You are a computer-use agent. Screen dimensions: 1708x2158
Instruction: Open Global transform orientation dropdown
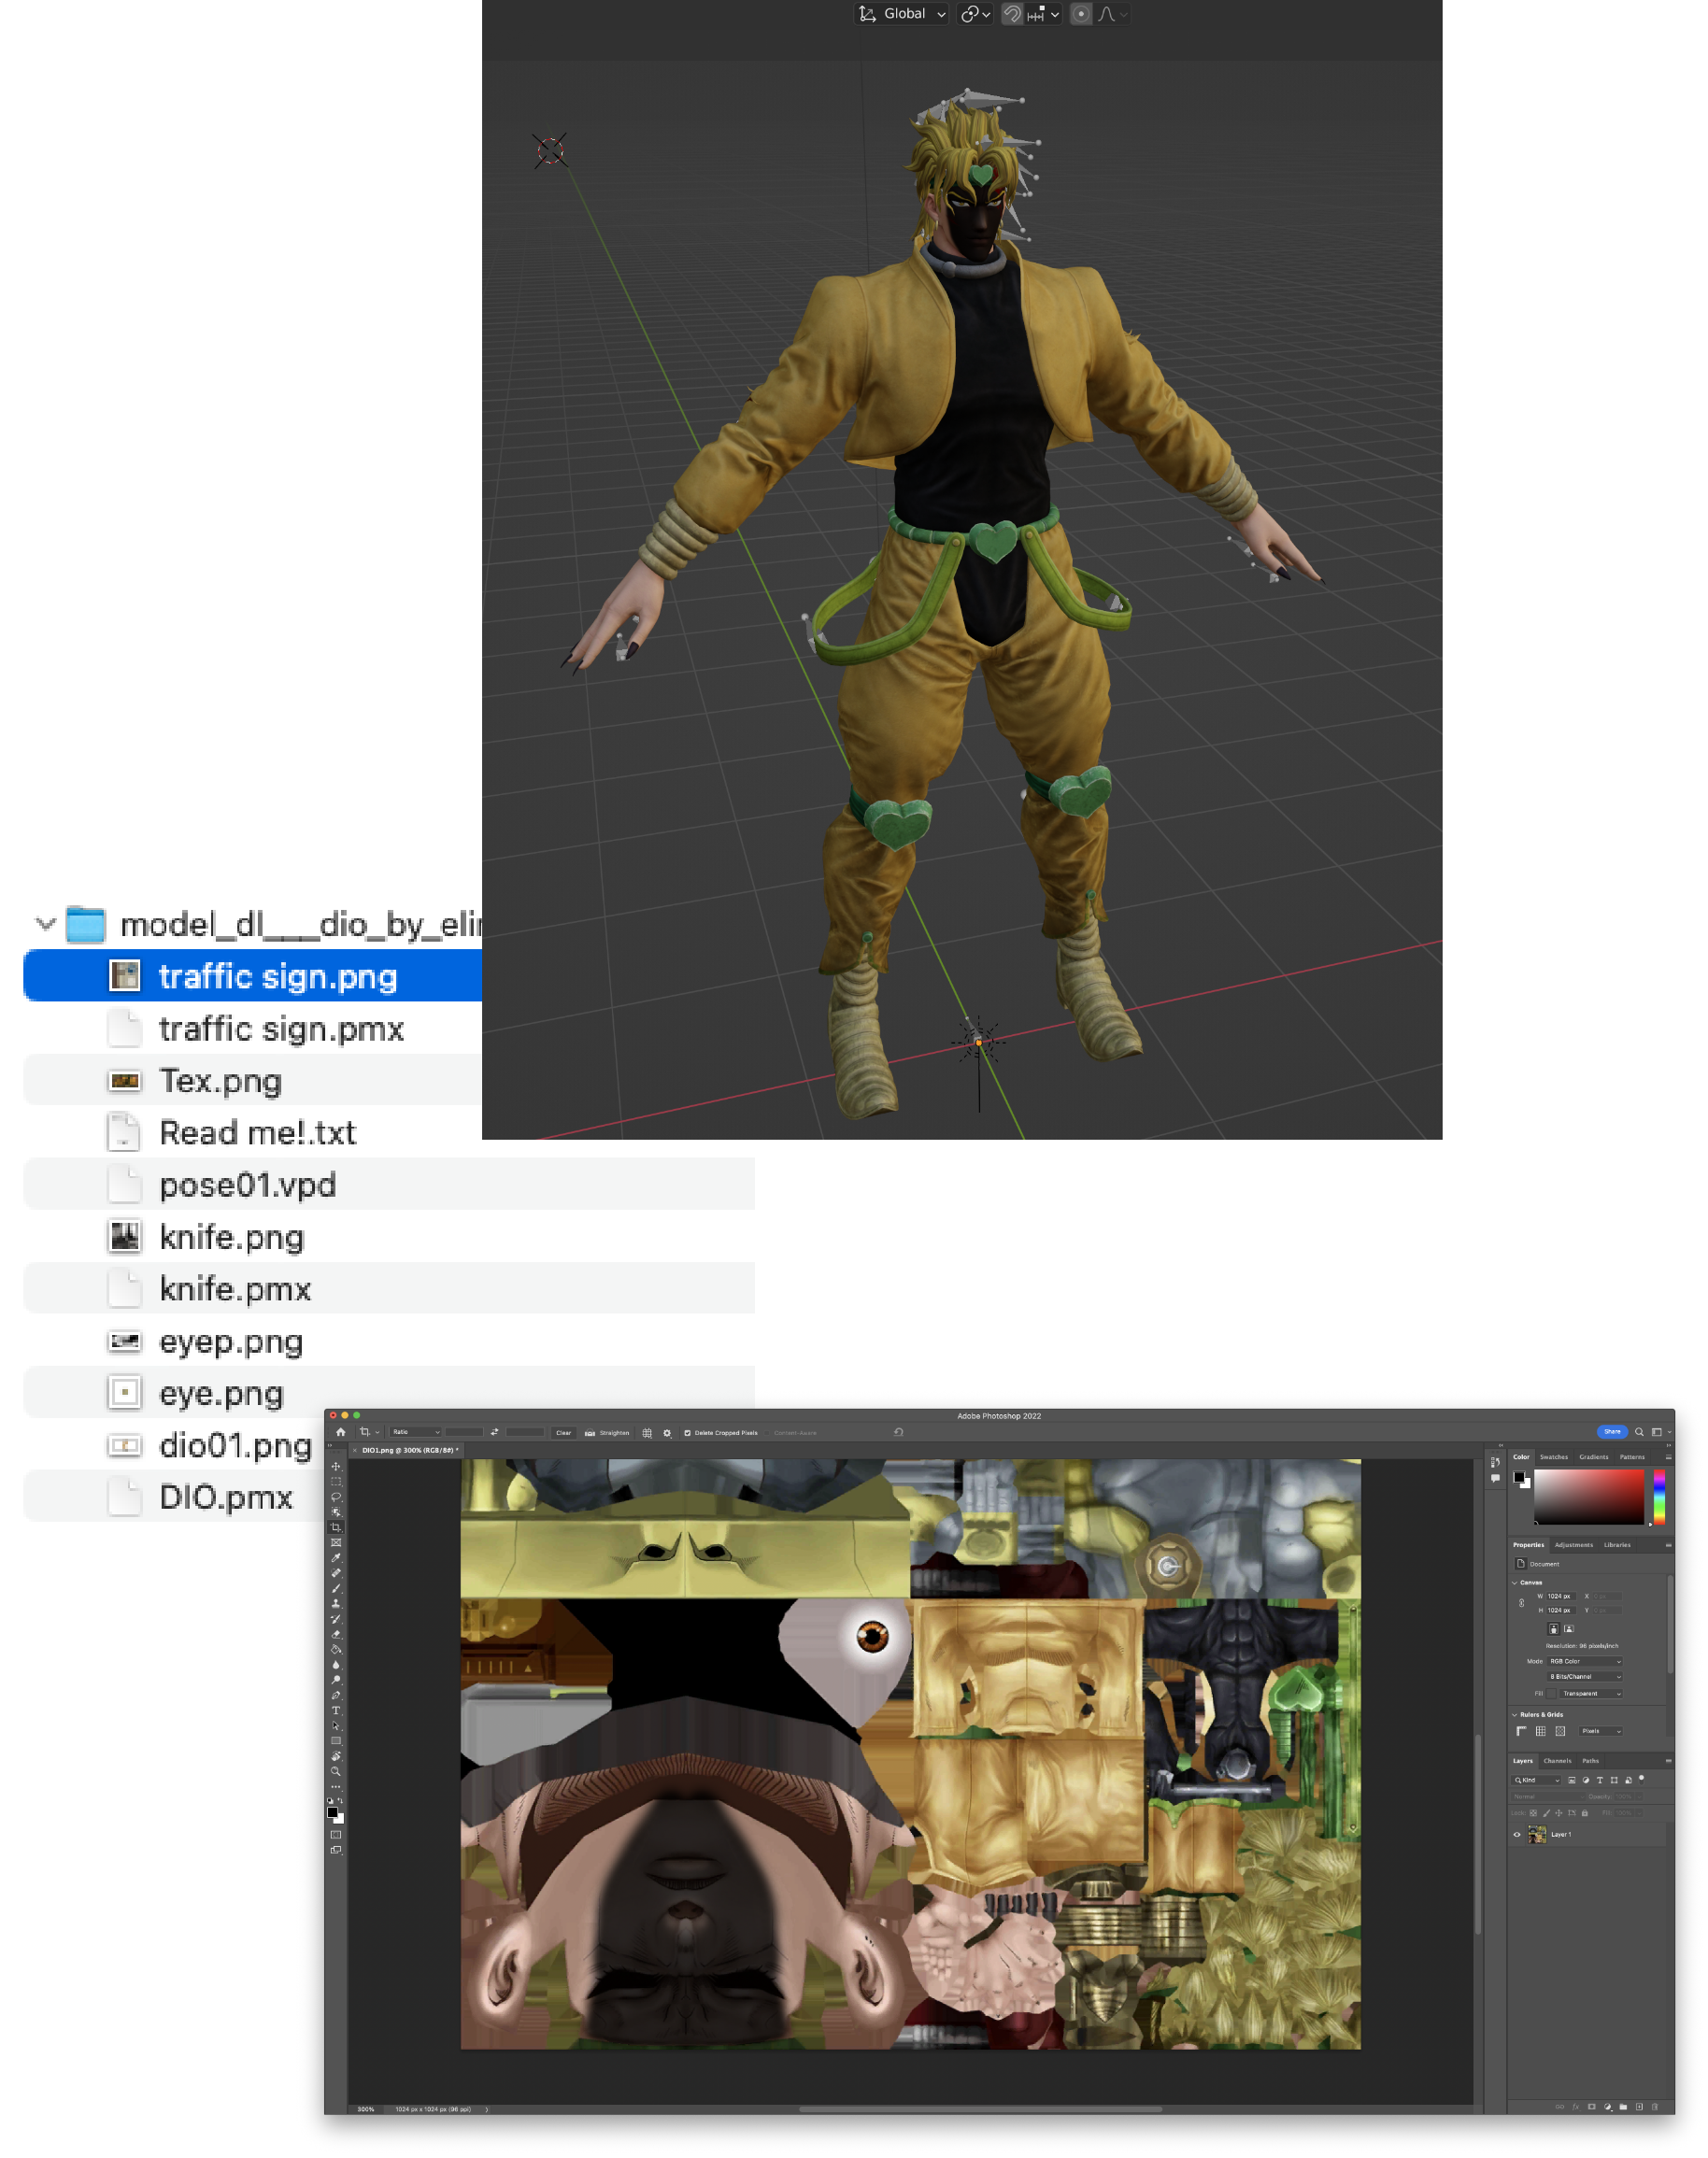(902, 14)
